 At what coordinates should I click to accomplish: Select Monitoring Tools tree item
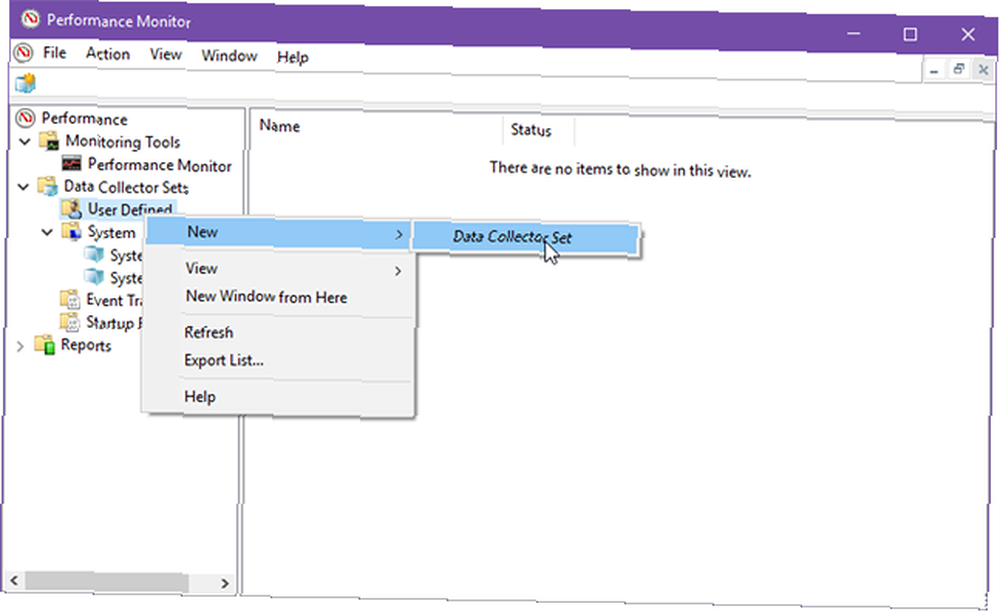(122, 142)
